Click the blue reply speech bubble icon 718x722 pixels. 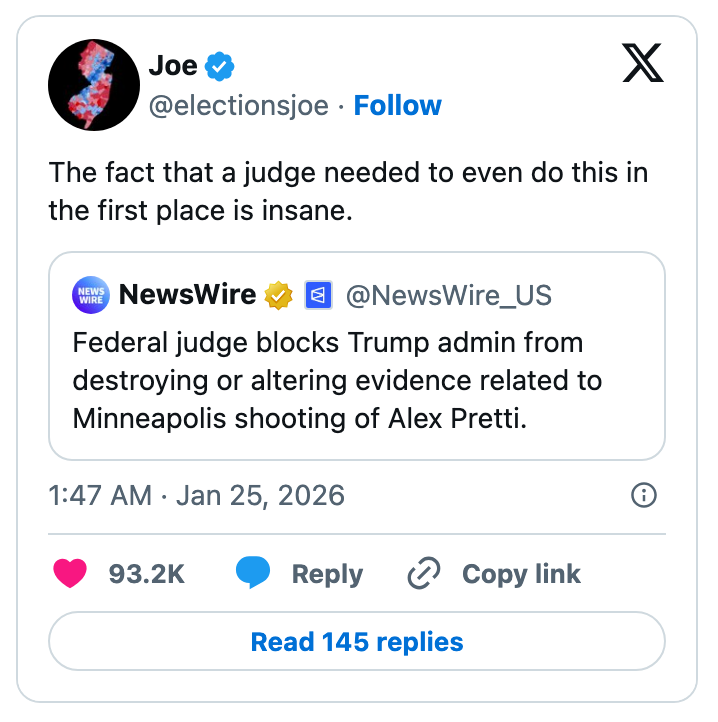coord(253,573)
